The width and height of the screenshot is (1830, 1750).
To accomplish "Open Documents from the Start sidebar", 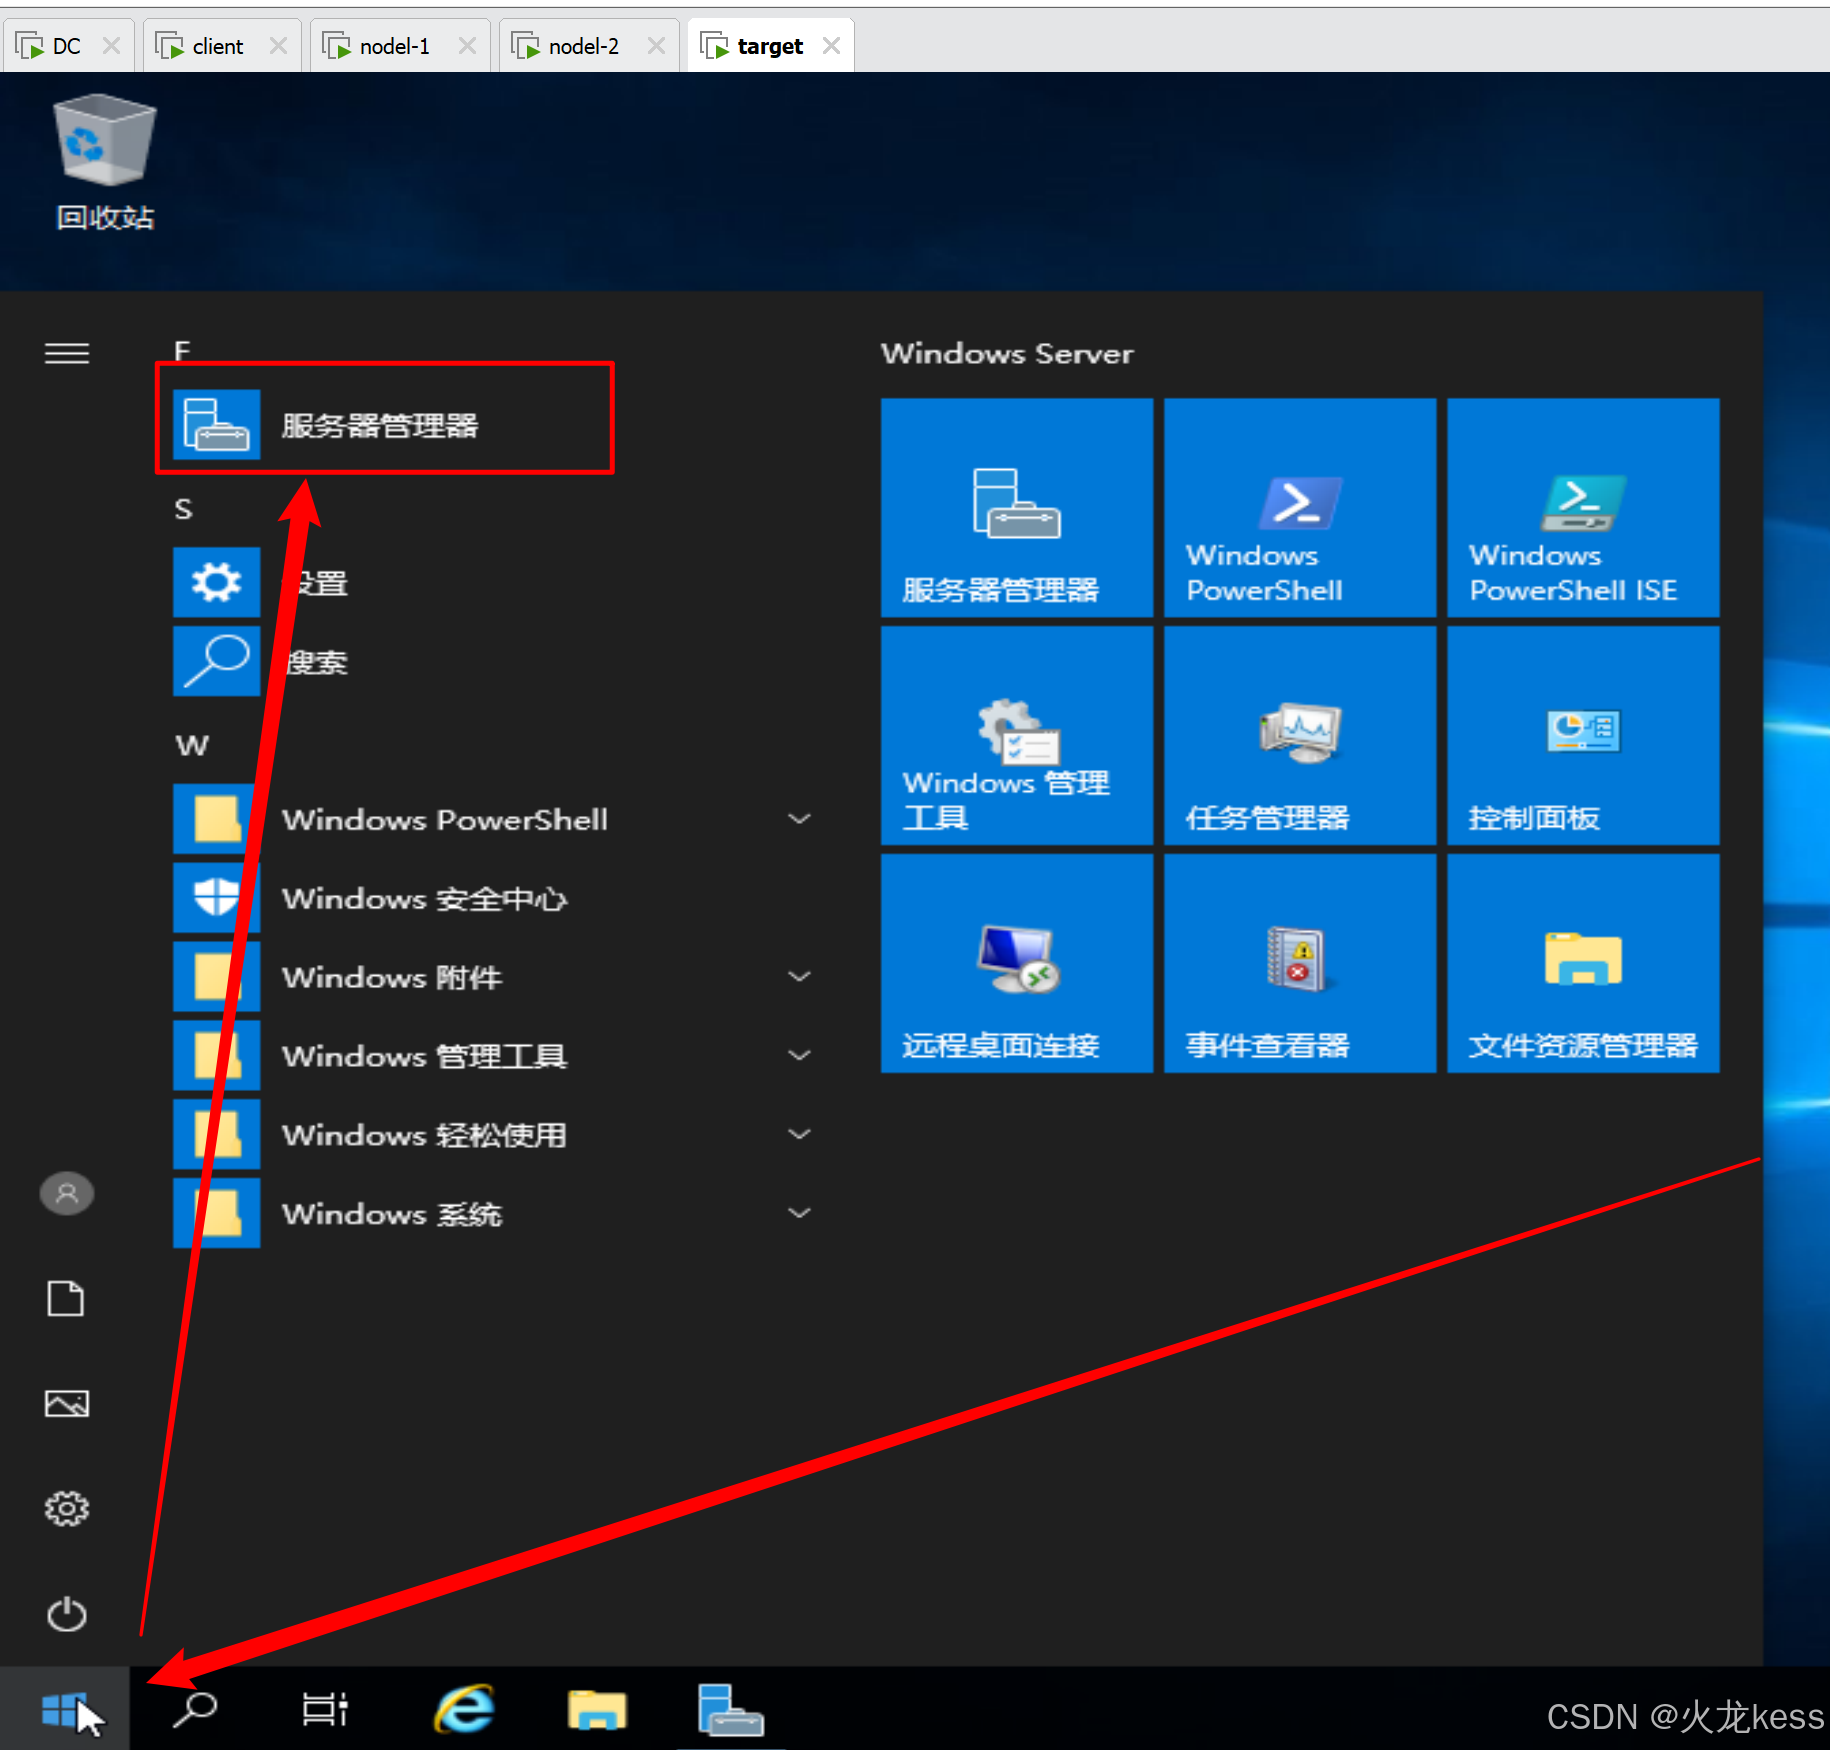I will [x=67, y=1298].
